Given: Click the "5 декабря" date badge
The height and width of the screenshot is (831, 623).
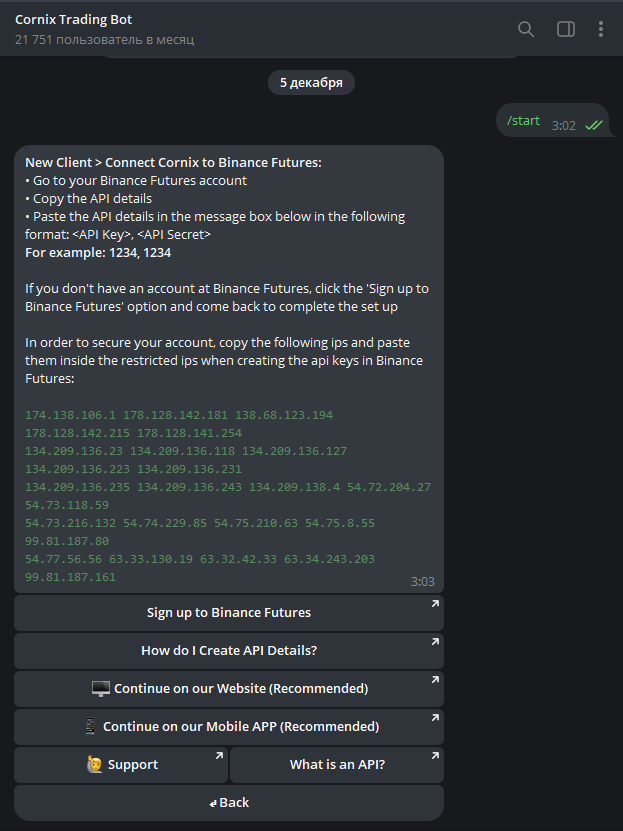Looking at the screenshot, I should click(x=311, y=83).
